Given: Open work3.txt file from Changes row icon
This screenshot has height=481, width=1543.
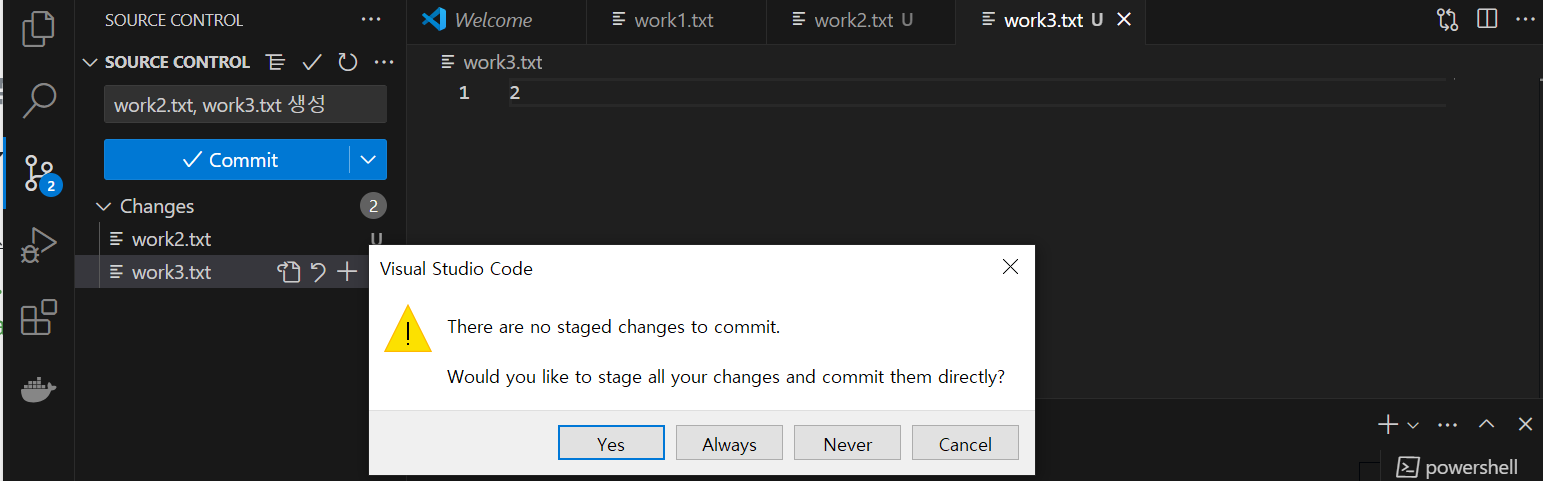Looking at the screenshot, I should pyautogui.click(x=289, y=272).
